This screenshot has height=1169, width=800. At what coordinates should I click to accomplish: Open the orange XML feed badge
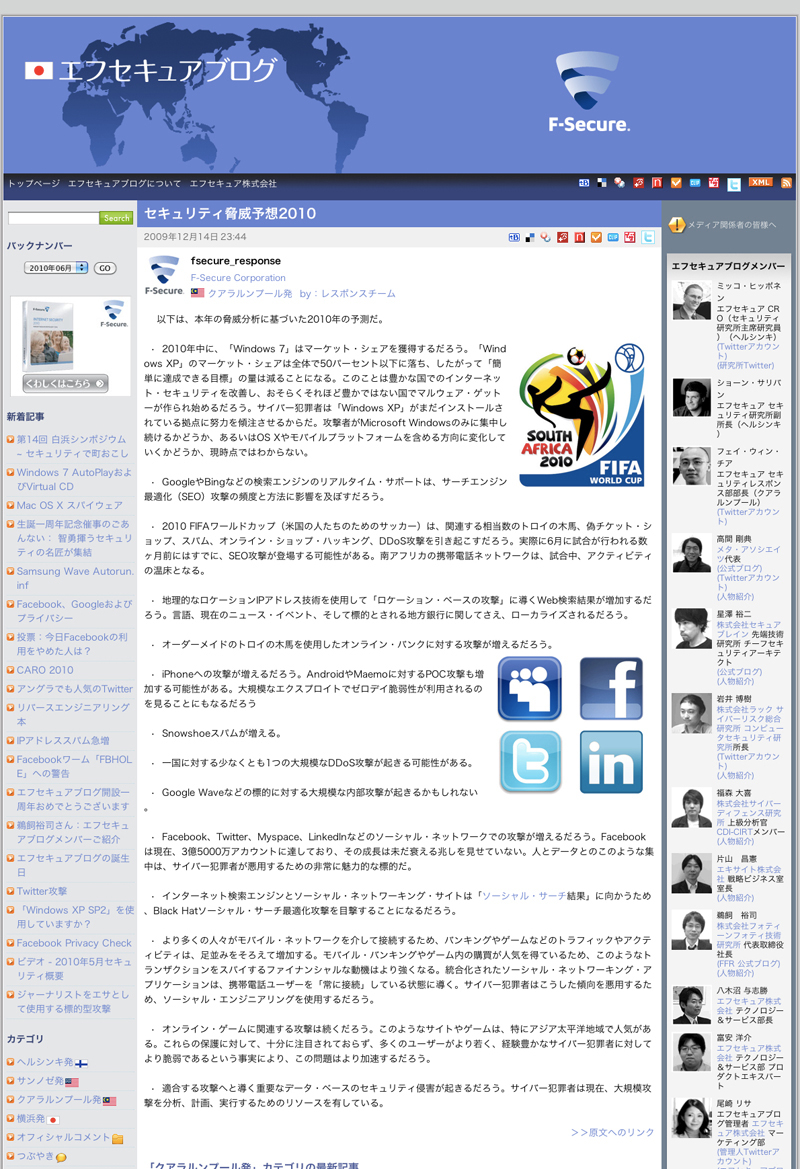point(760,182)
